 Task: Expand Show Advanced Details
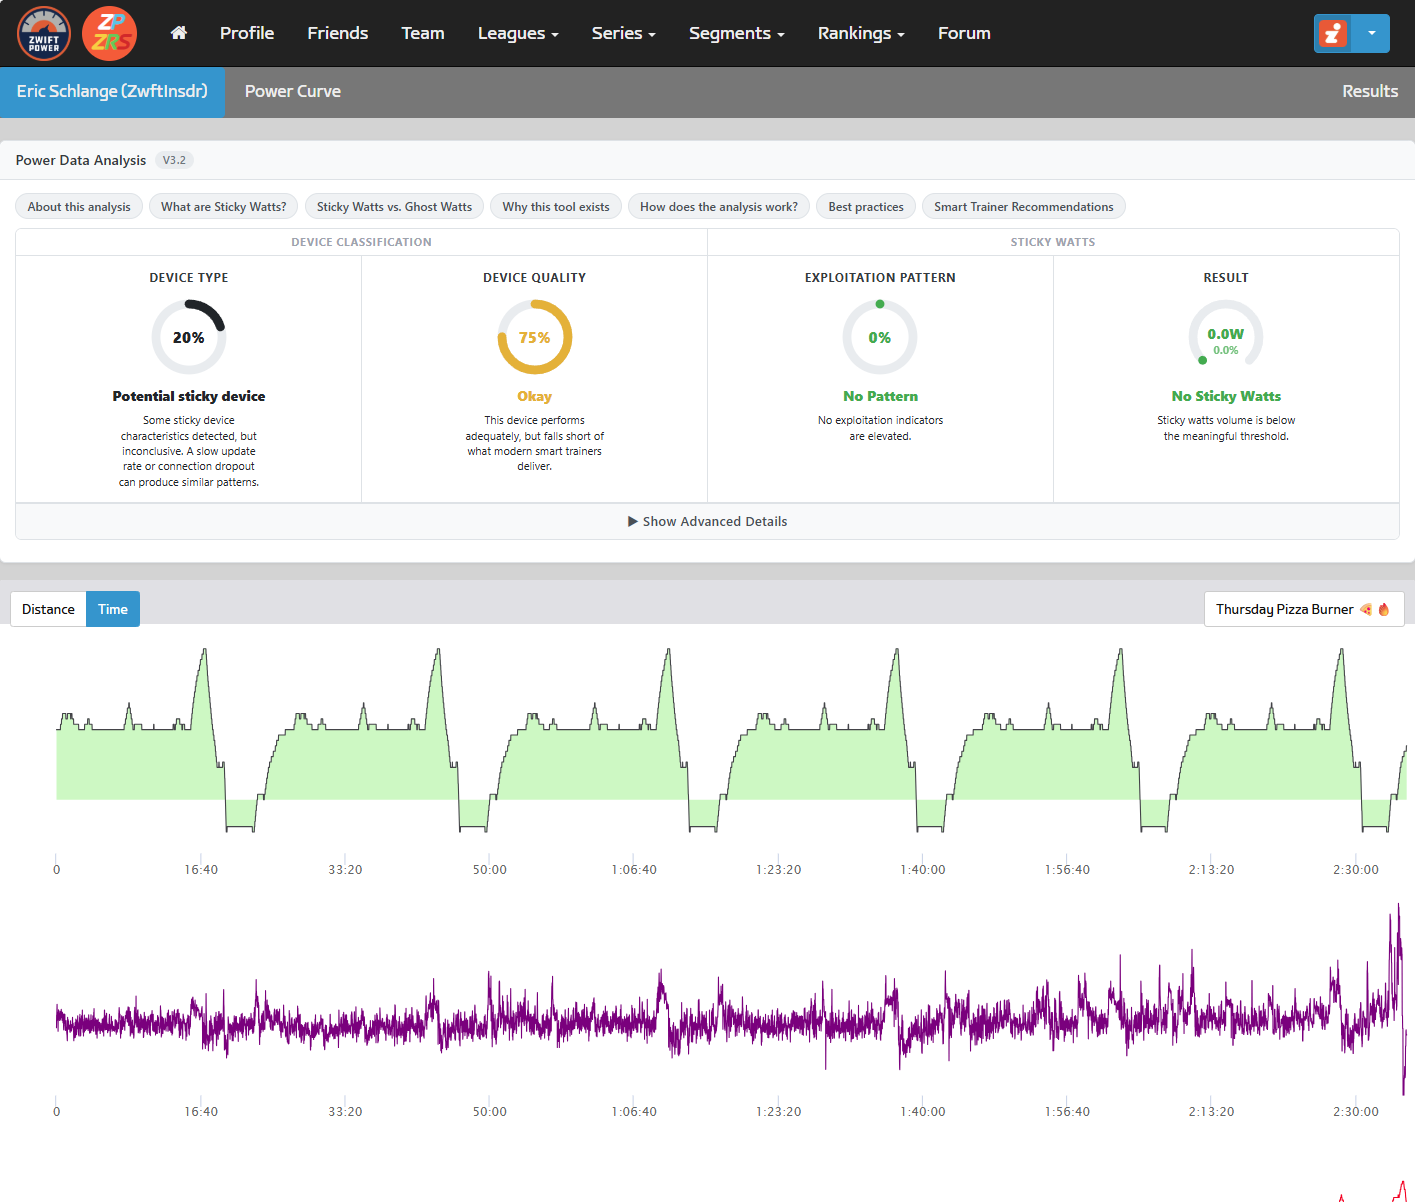click(707, 521)
